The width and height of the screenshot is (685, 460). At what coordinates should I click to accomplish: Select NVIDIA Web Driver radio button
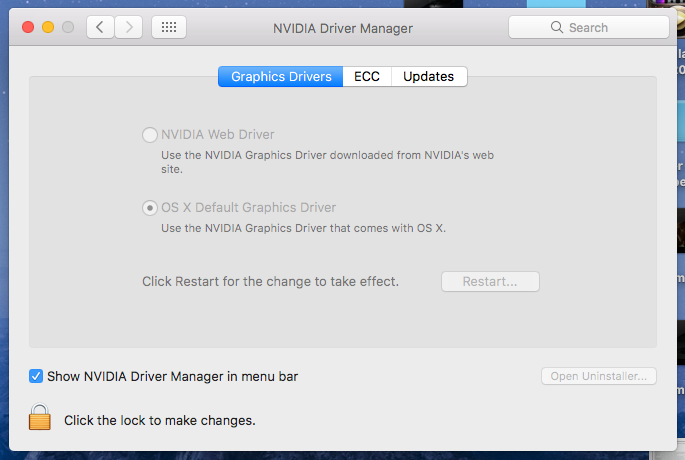[x=150, y=135]
